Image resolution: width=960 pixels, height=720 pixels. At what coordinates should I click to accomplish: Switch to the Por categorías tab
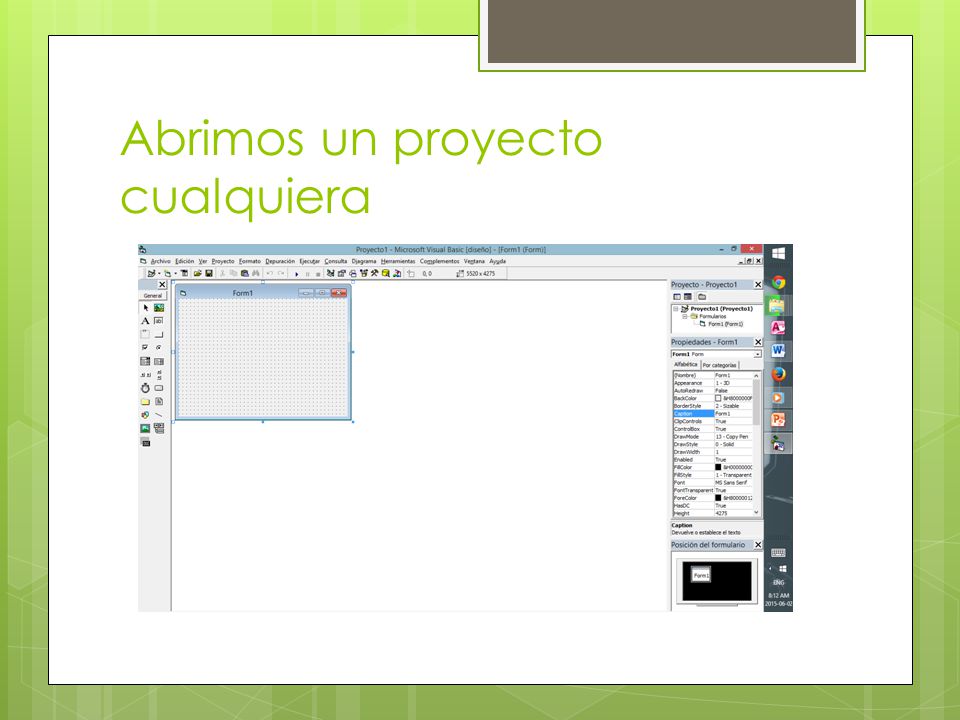[x=719, y=365]
